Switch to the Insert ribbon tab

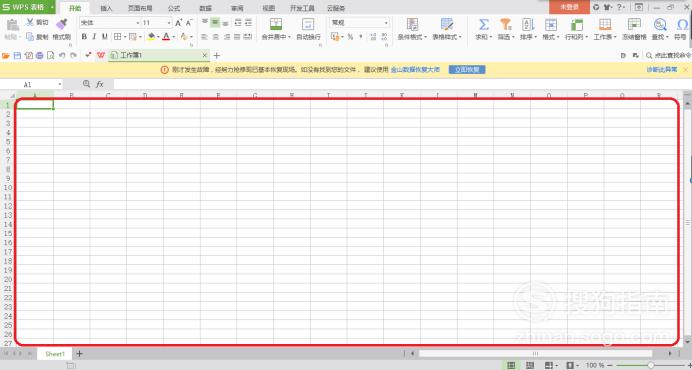(106, 8)
